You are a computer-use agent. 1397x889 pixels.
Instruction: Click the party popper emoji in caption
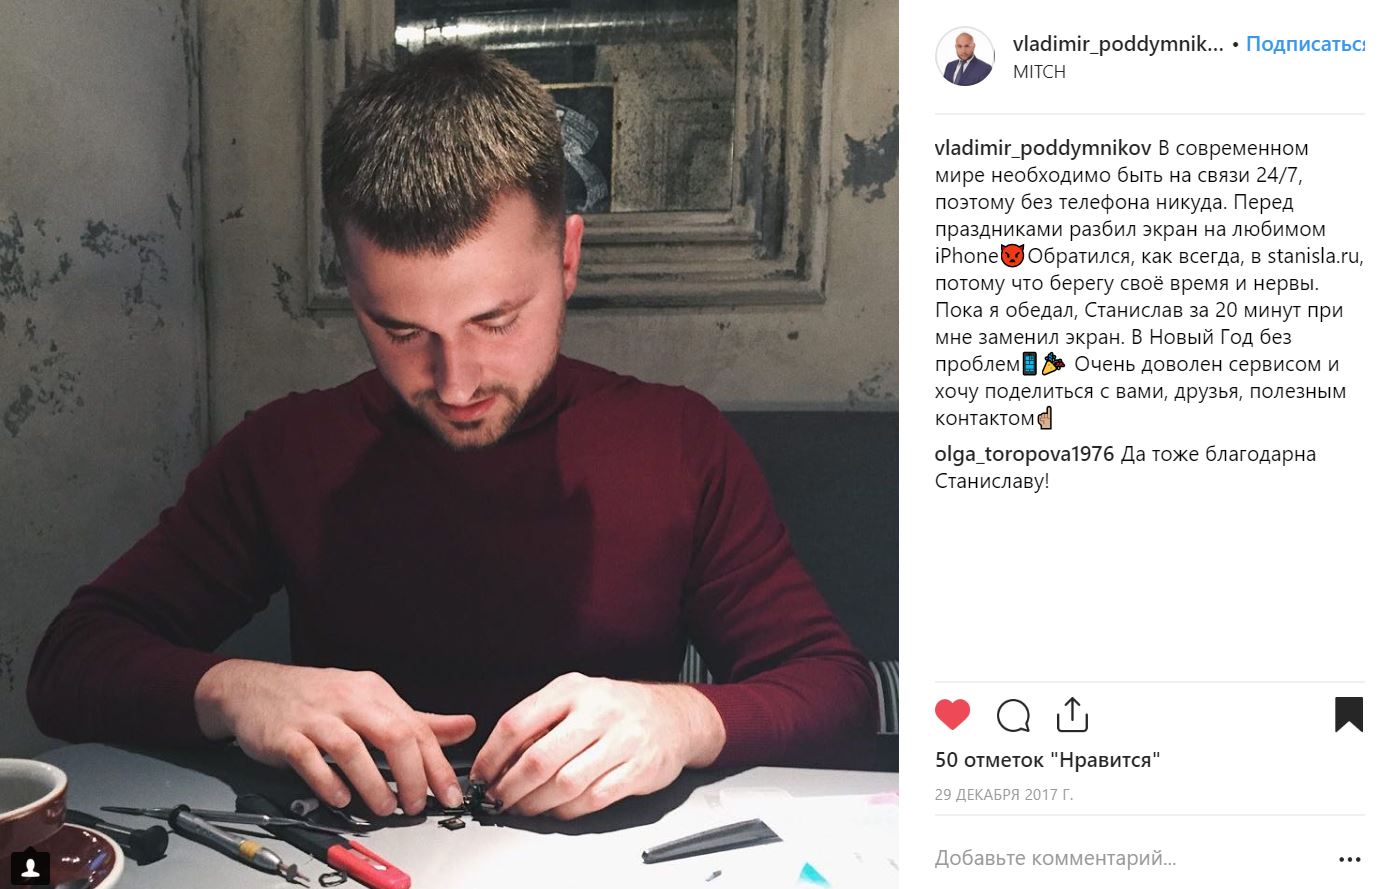pyautogui.click(x=1054, y=364)
